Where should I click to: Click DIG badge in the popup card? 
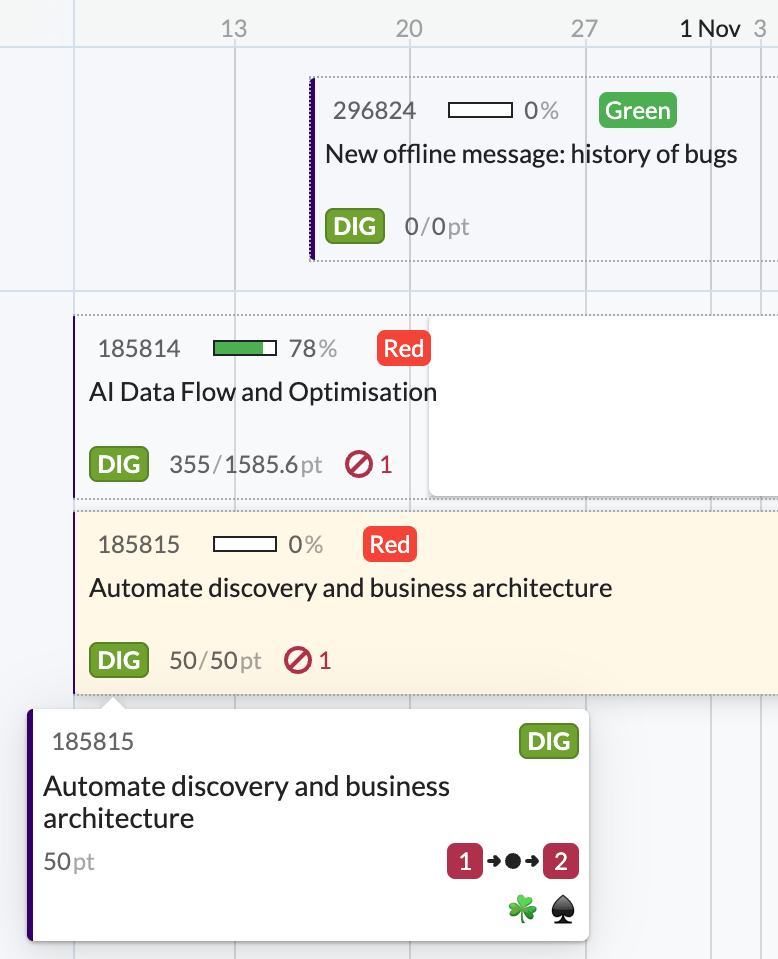(548, 741)
